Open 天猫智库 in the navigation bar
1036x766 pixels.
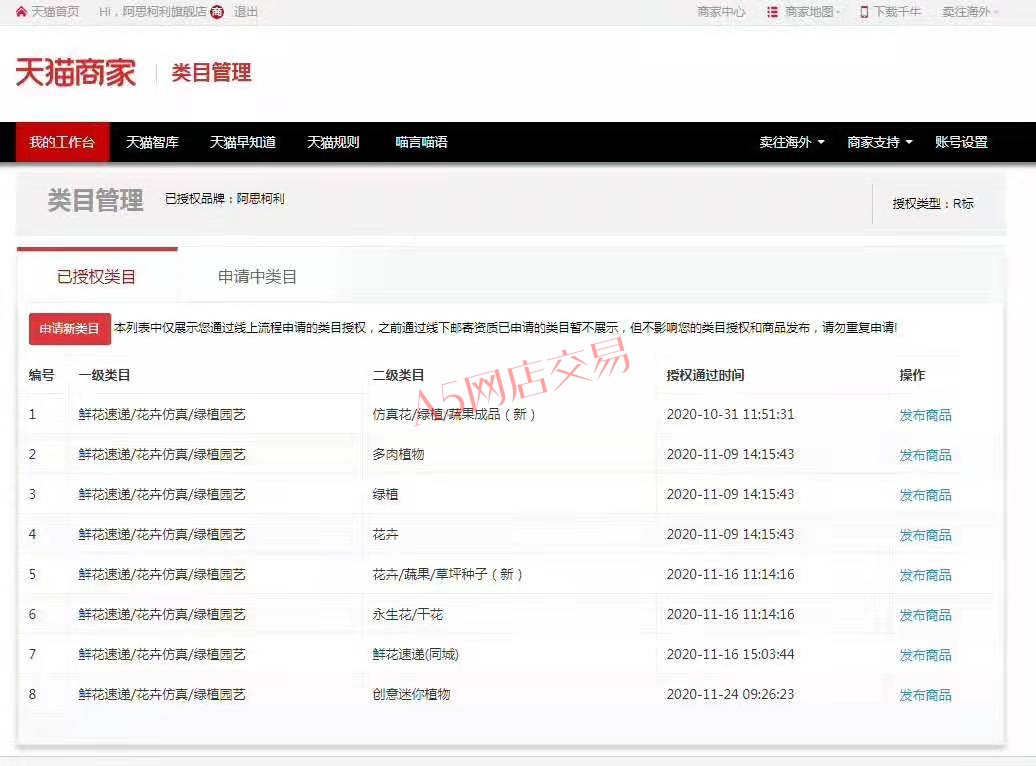tap(153, 142)
